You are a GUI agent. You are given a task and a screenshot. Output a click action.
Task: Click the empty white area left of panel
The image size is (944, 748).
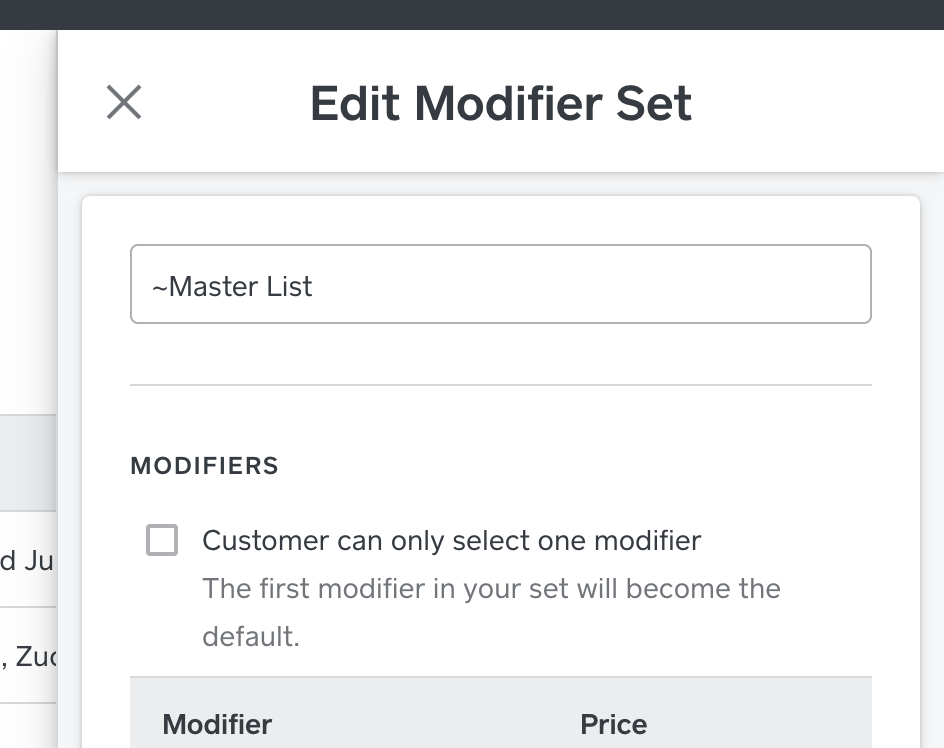[x=27, y=250]
